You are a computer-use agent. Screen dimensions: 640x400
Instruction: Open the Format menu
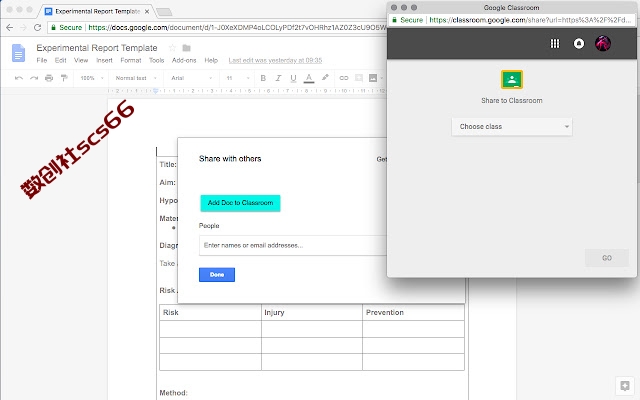point(131,60)
